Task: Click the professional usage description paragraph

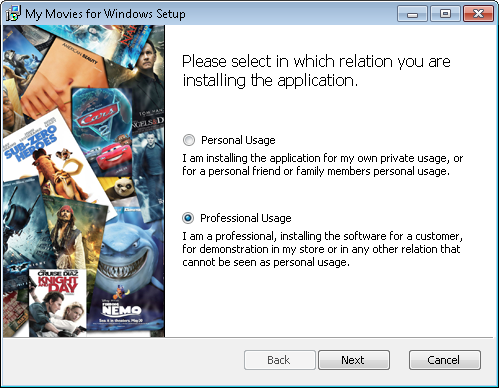Action: pyautogui.click(x=322, y=249)
